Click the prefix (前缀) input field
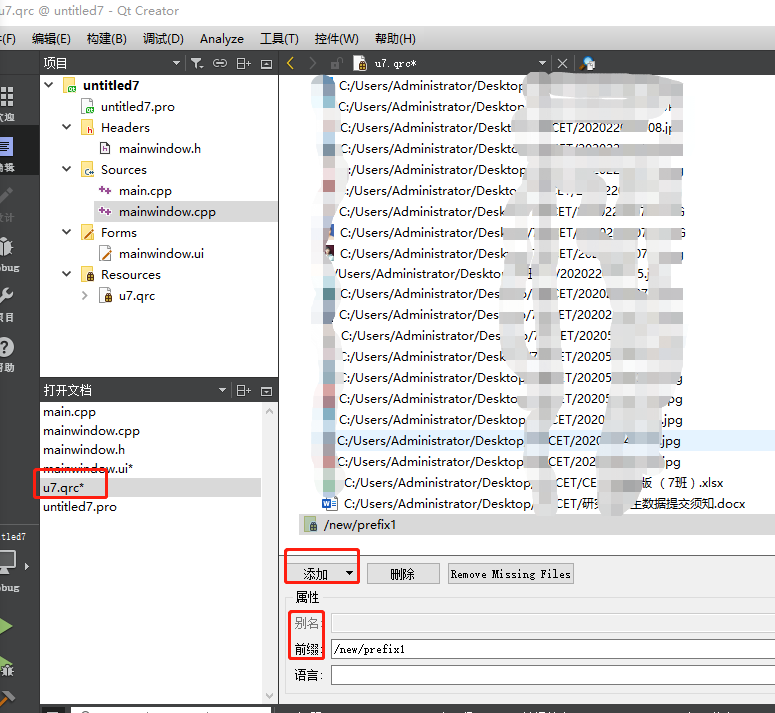The height and width of the screenshot is (713, 775). click(x=553, y=649)
